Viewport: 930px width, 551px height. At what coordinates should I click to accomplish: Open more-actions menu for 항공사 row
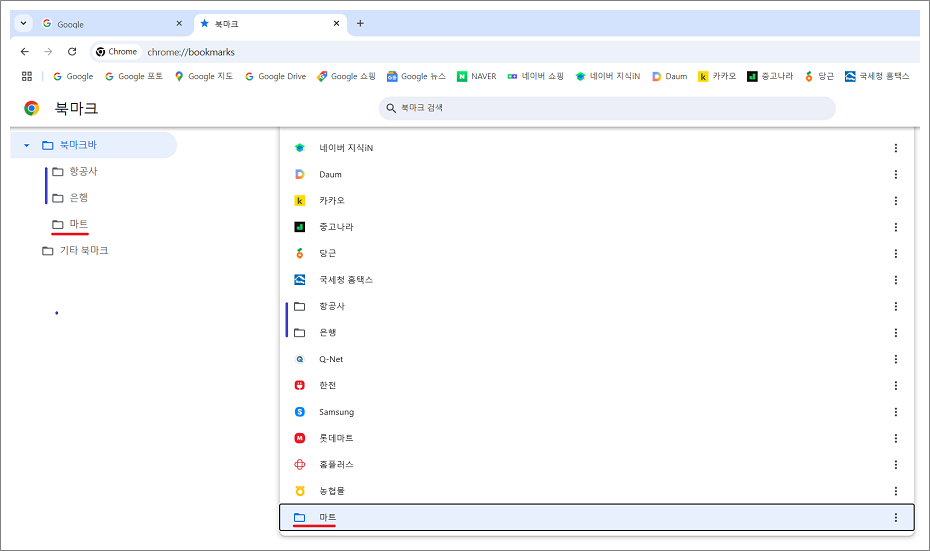[x=896, y=306]
